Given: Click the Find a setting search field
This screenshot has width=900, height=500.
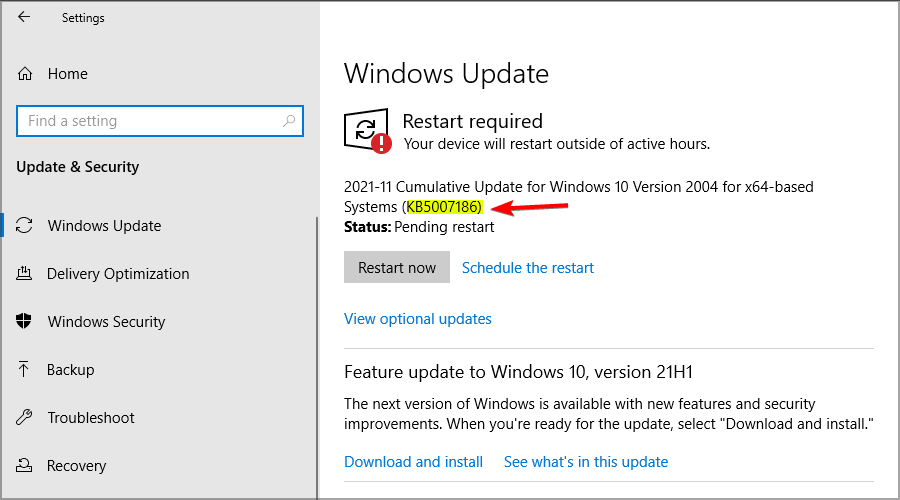Looking at the screenshot, I should (160, 121).
